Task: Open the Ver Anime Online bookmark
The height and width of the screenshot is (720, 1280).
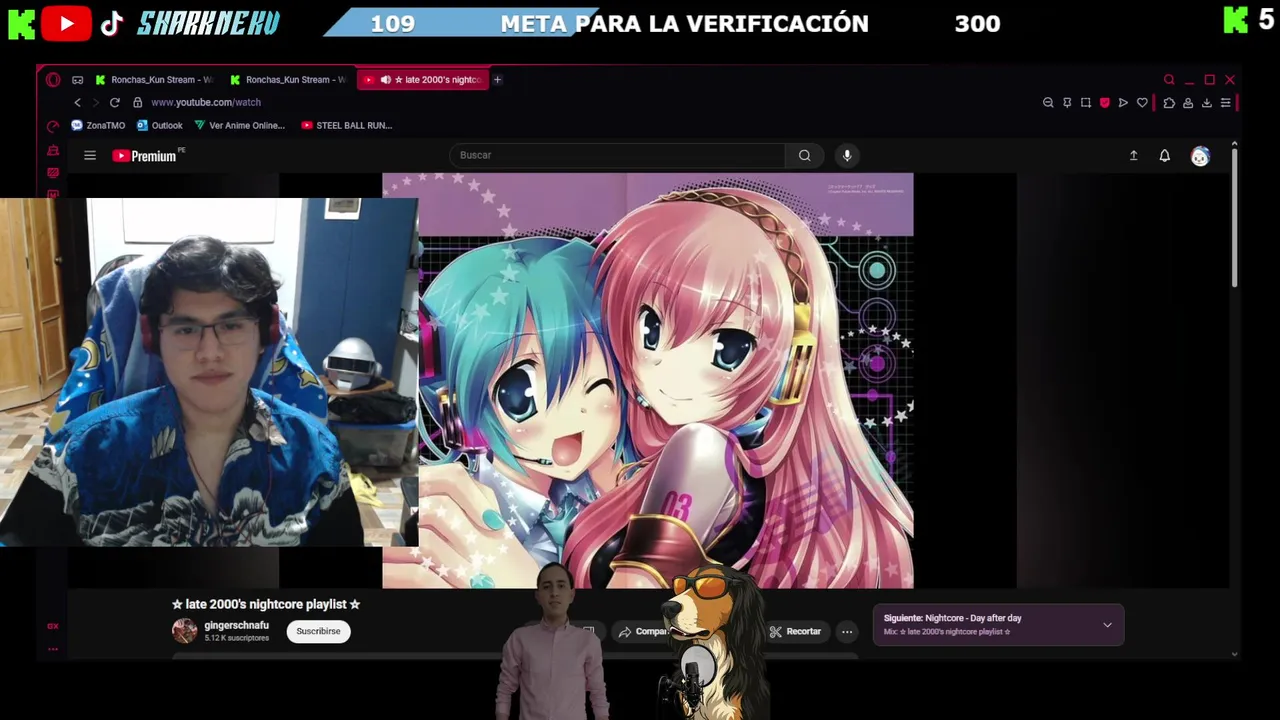Action: pyautogui.click(x=240, y=126)
